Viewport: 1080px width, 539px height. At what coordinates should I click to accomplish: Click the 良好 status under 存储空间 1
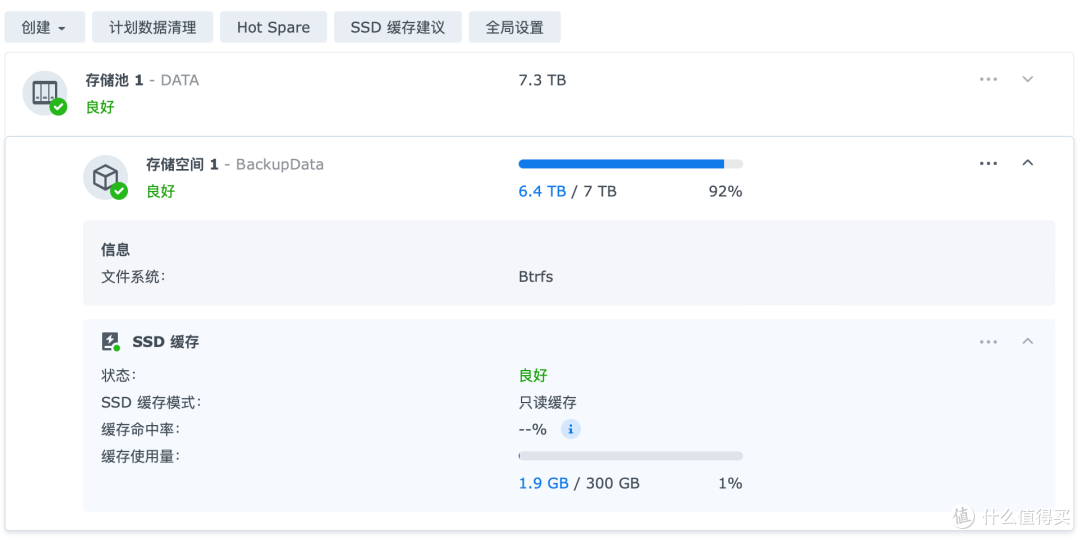tap(160, 191)
